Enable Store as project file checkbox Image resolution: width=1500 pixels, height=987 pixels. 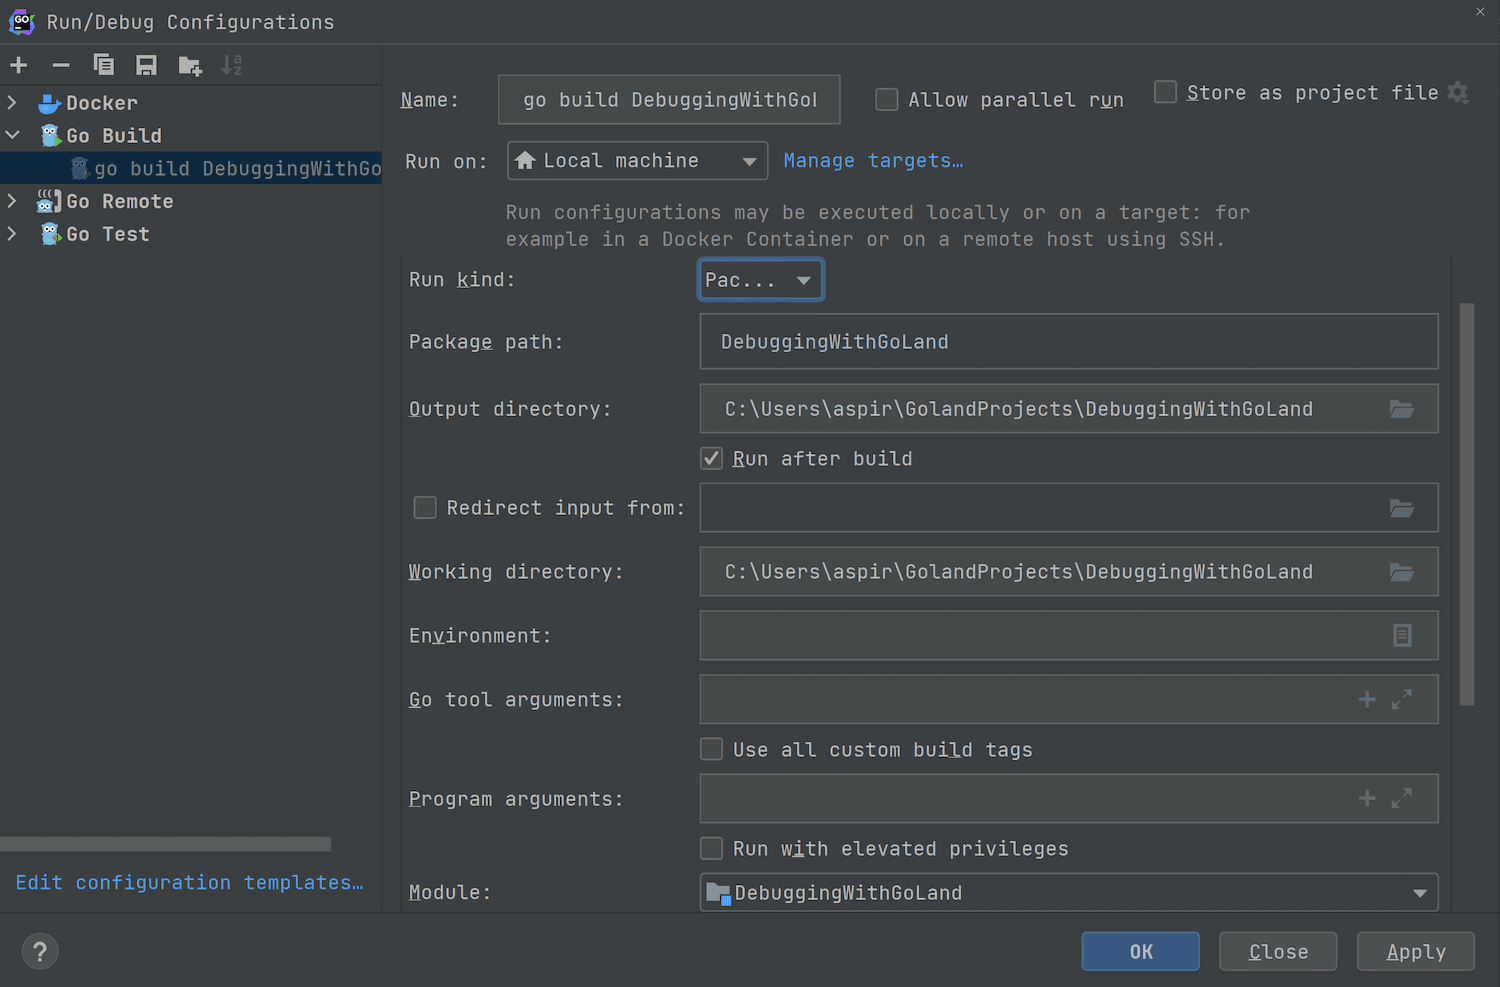click(x=1165, y=92)
